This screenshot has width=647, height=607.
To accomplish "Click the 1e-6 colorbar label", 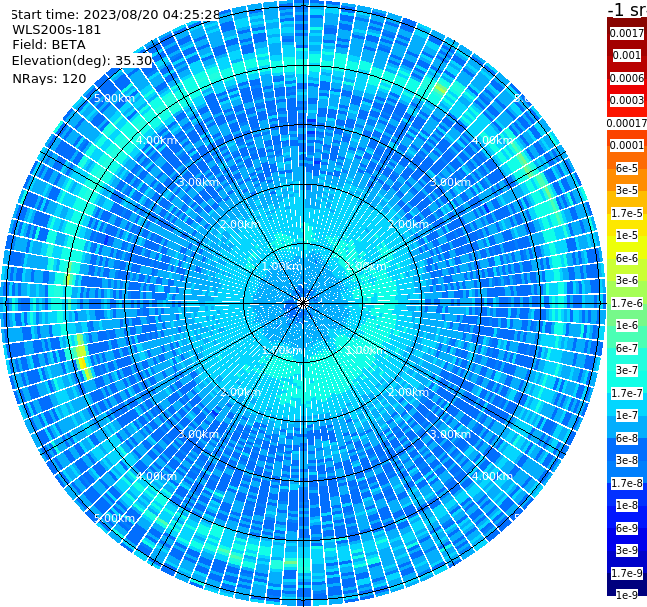I will (627, 325).
